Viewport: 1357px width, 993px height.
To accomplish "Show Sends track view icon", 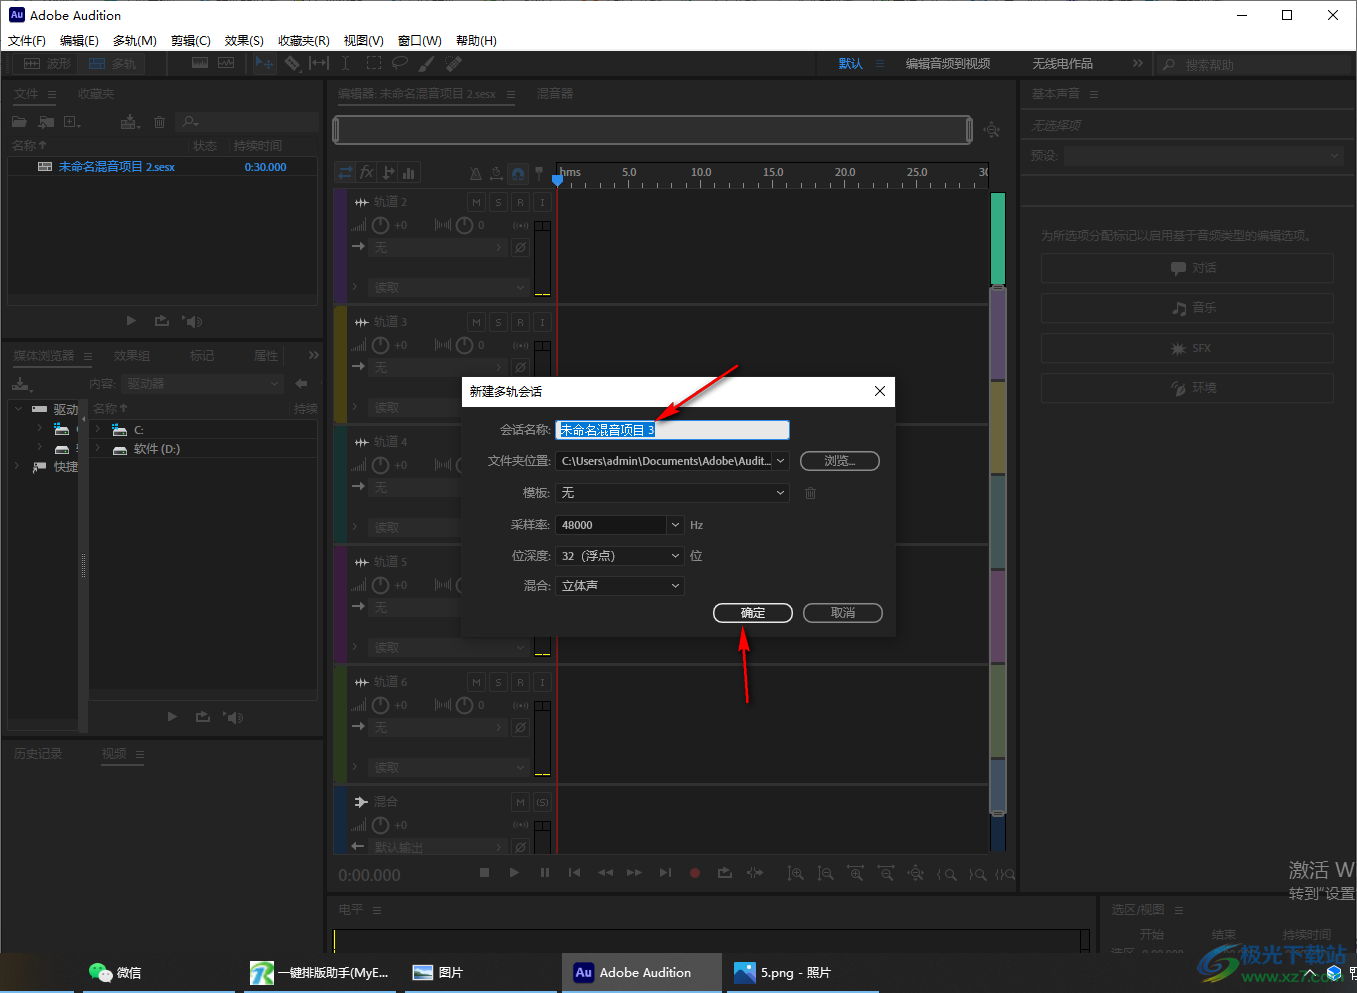I will [x=388, y=172].
